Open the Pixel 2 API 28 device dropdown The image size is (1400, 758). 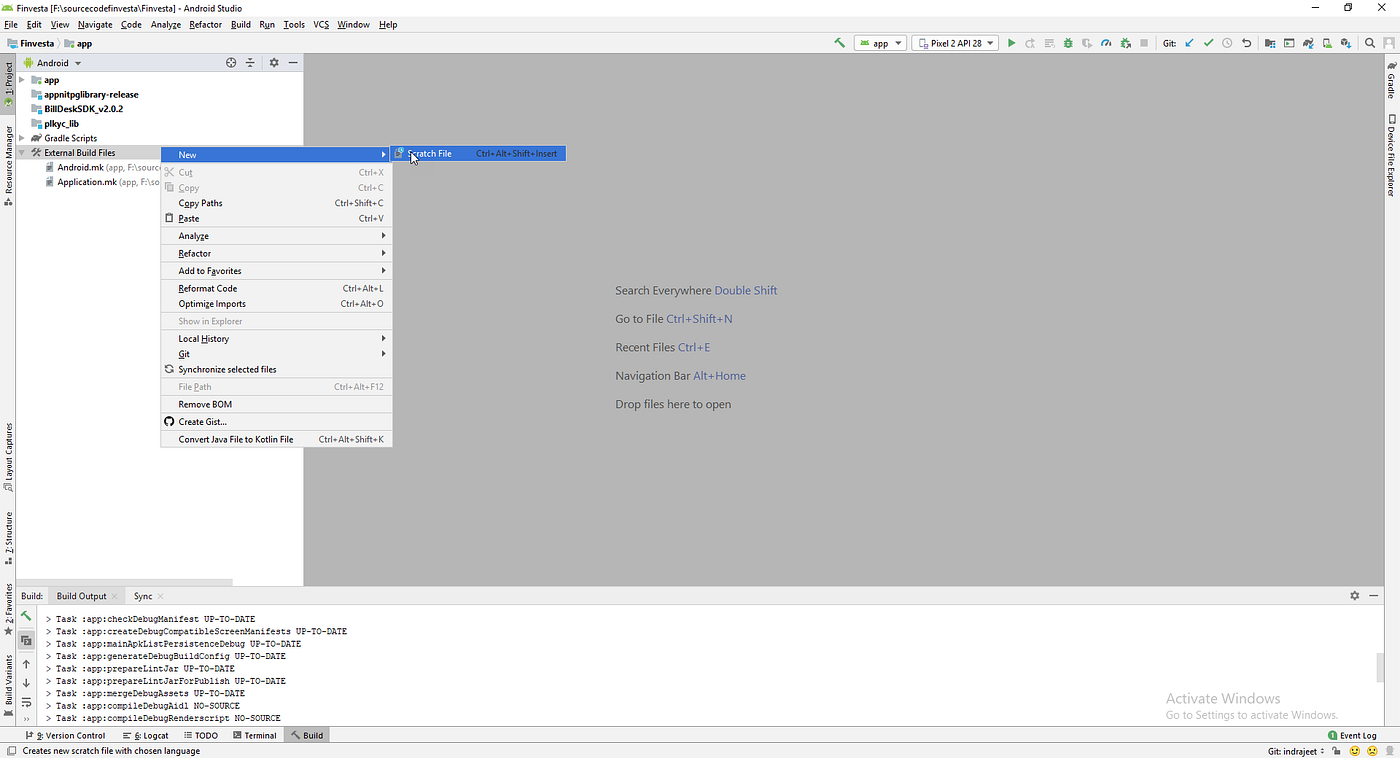(953, 43)
